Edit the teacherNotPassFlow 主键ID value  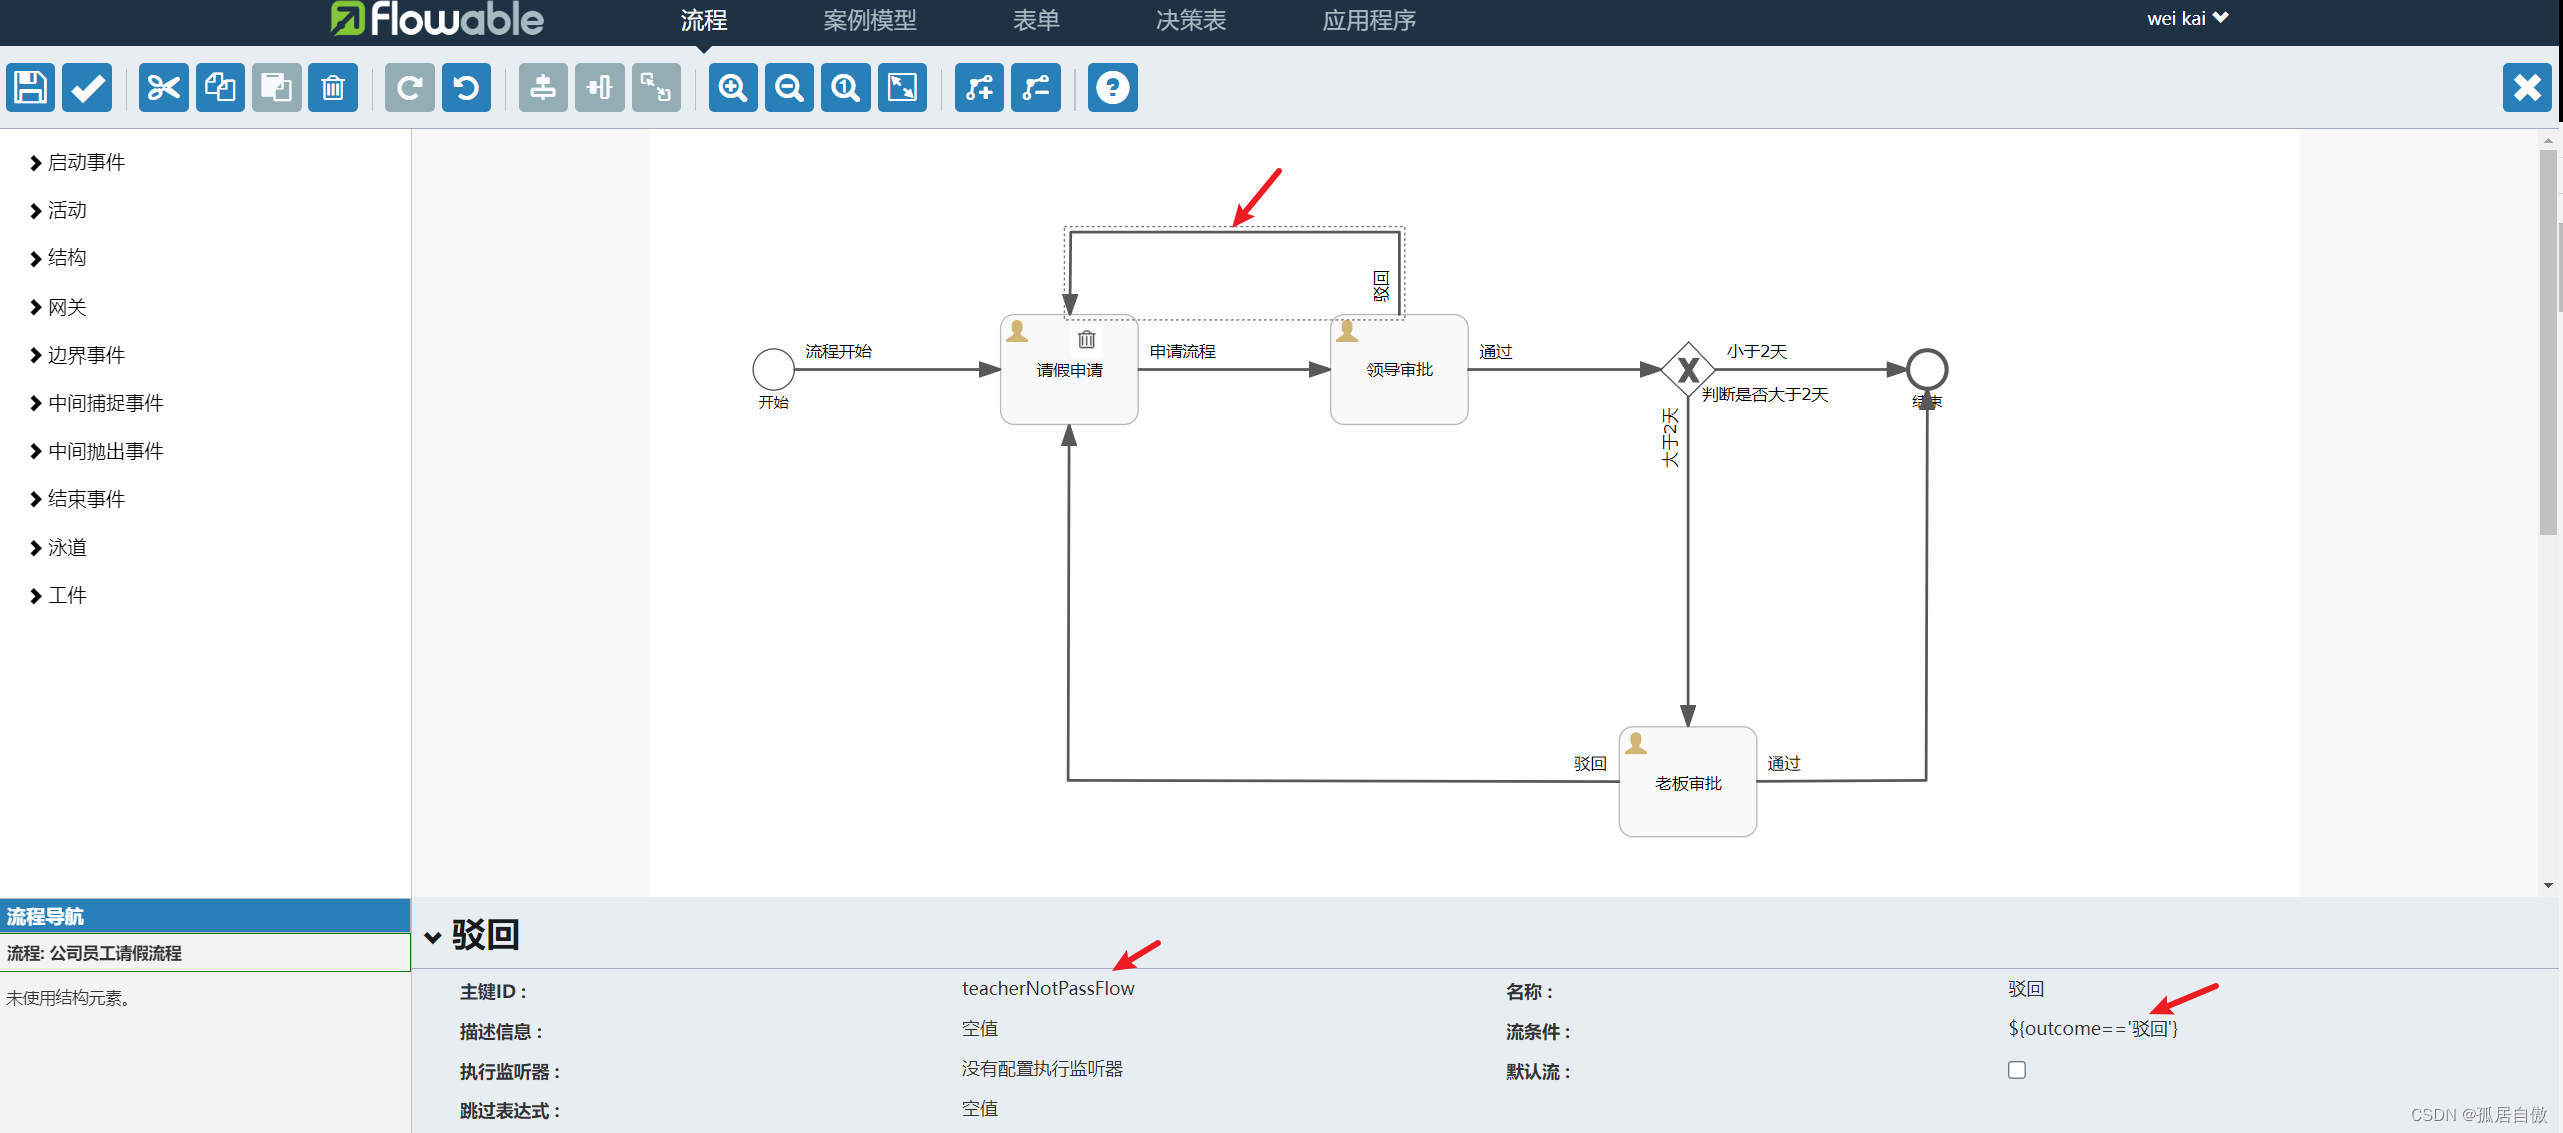click(x=1048, y=988)
